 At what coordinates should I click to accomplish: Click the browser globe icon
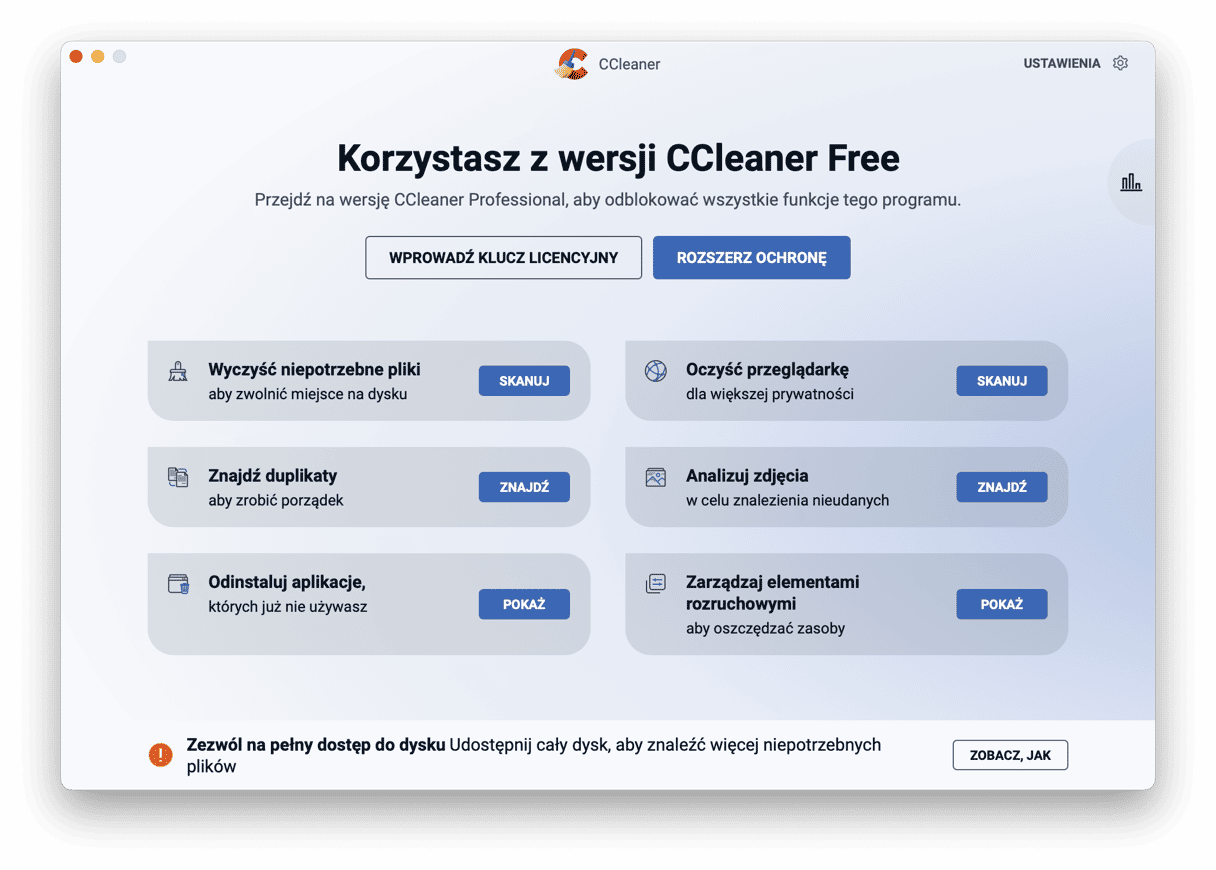coord(655,371)
